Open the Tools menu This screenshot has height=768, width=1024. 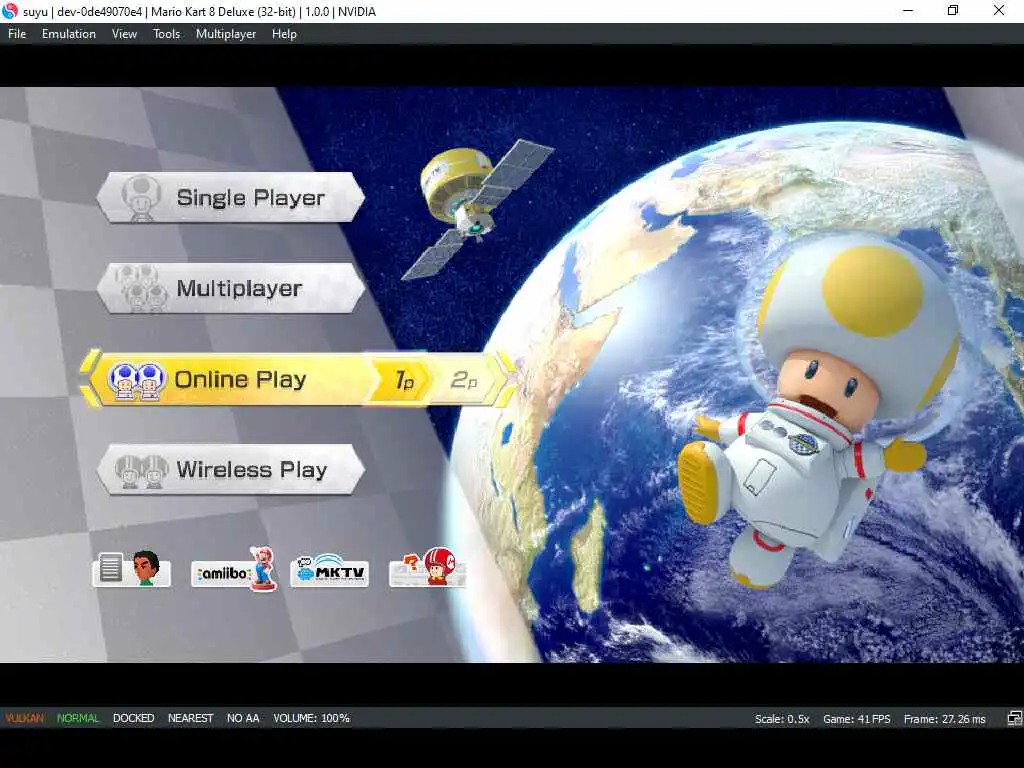tap(167, 34)
